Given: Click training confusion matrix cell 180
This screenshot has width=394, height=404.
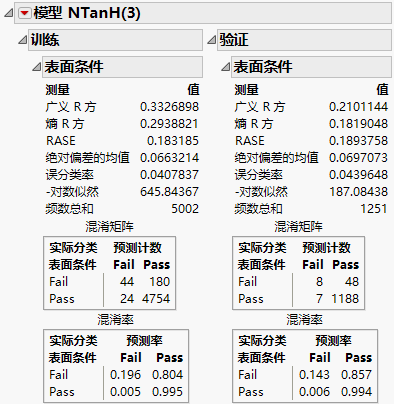Looking at the screenshot, I should pyautogui.click(x=160, y=282).
